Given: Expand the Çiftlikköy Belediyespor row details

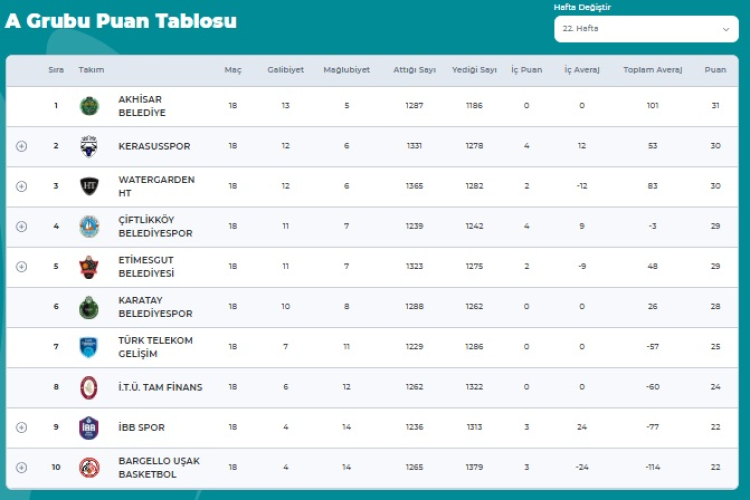Looking at the screenshot, I should click(21, 227).
